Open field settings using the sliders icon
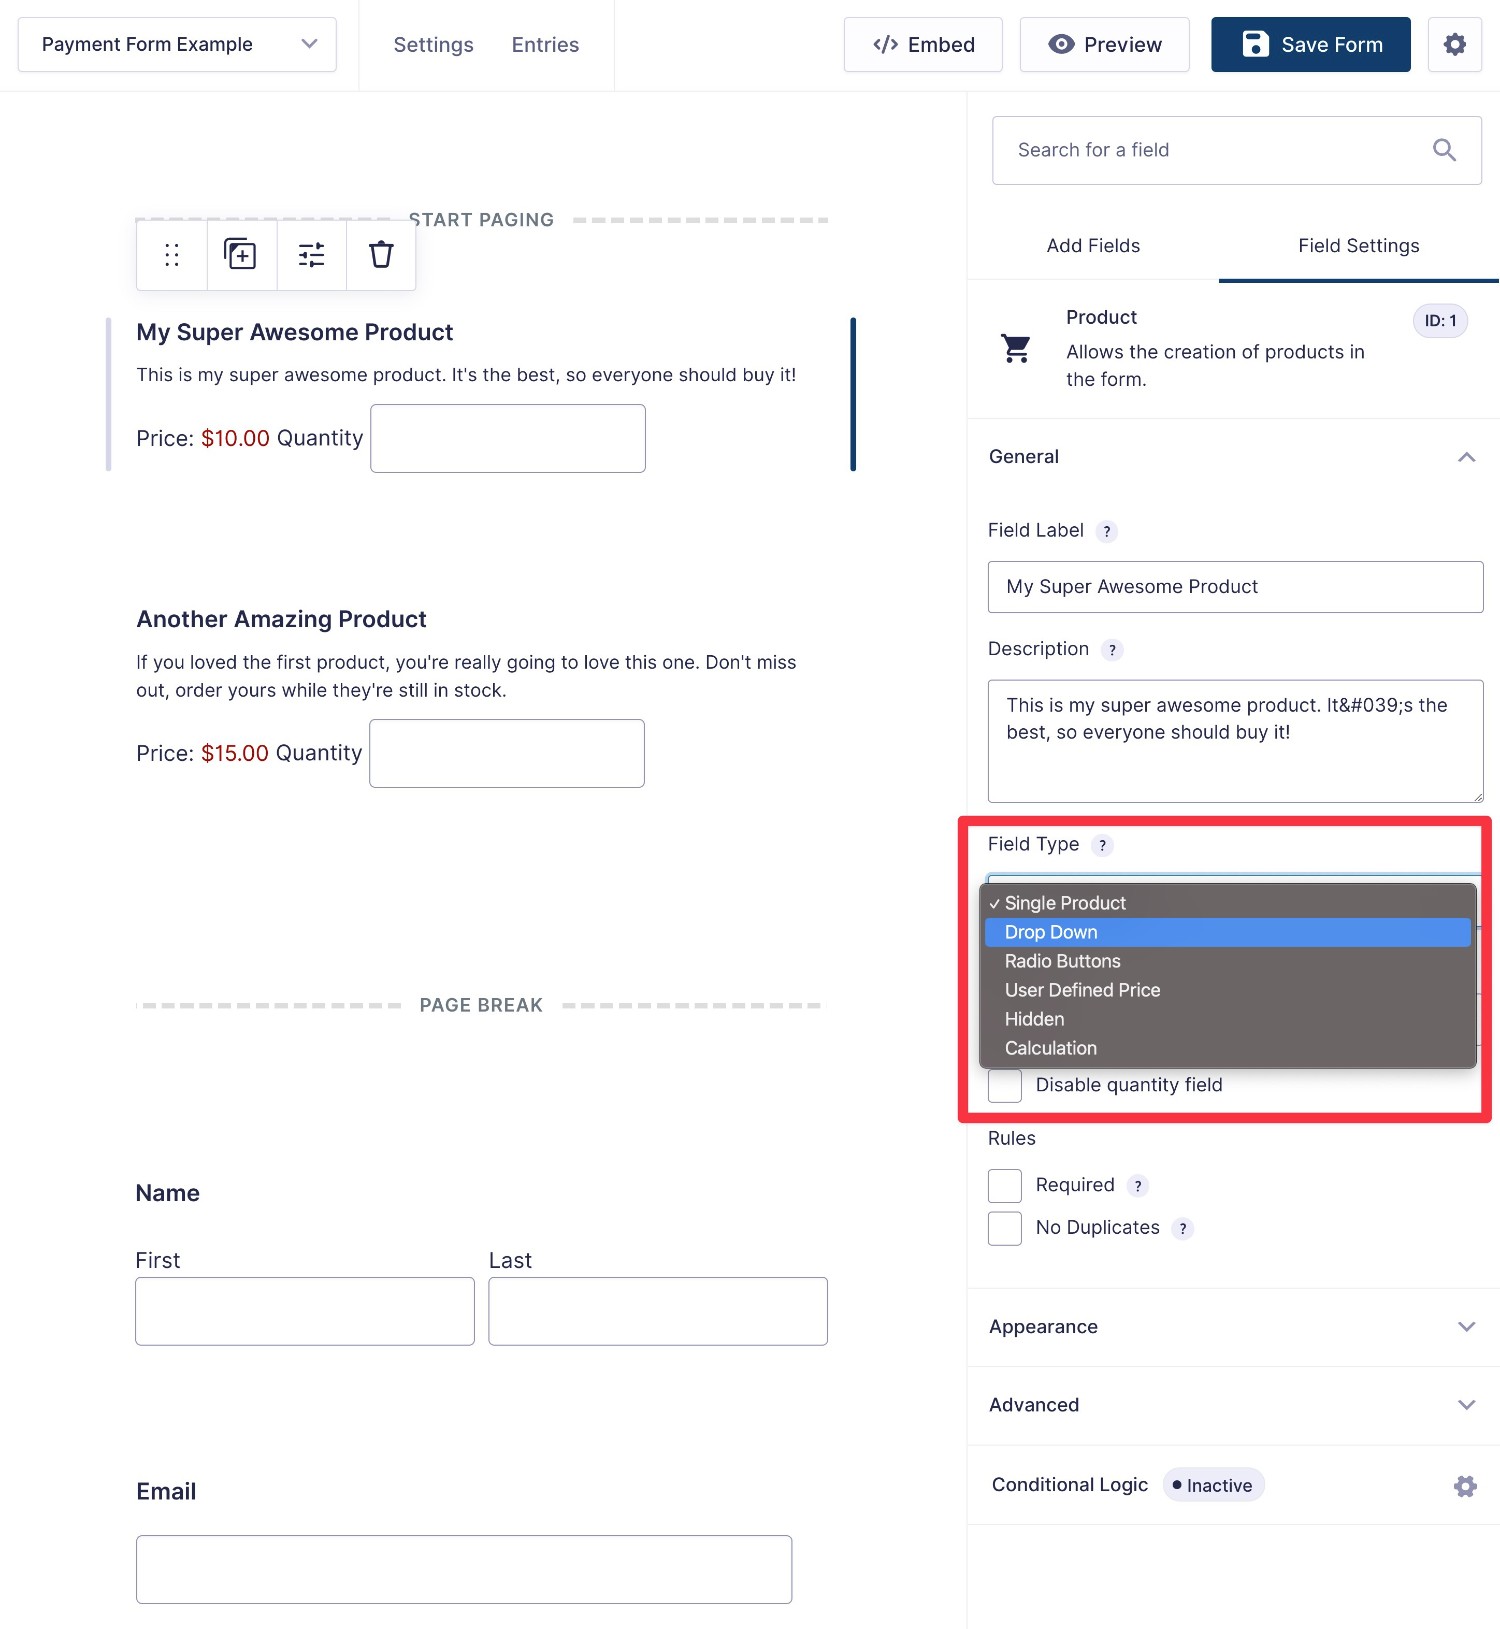 pyautogui.click(x=311, y=255)
